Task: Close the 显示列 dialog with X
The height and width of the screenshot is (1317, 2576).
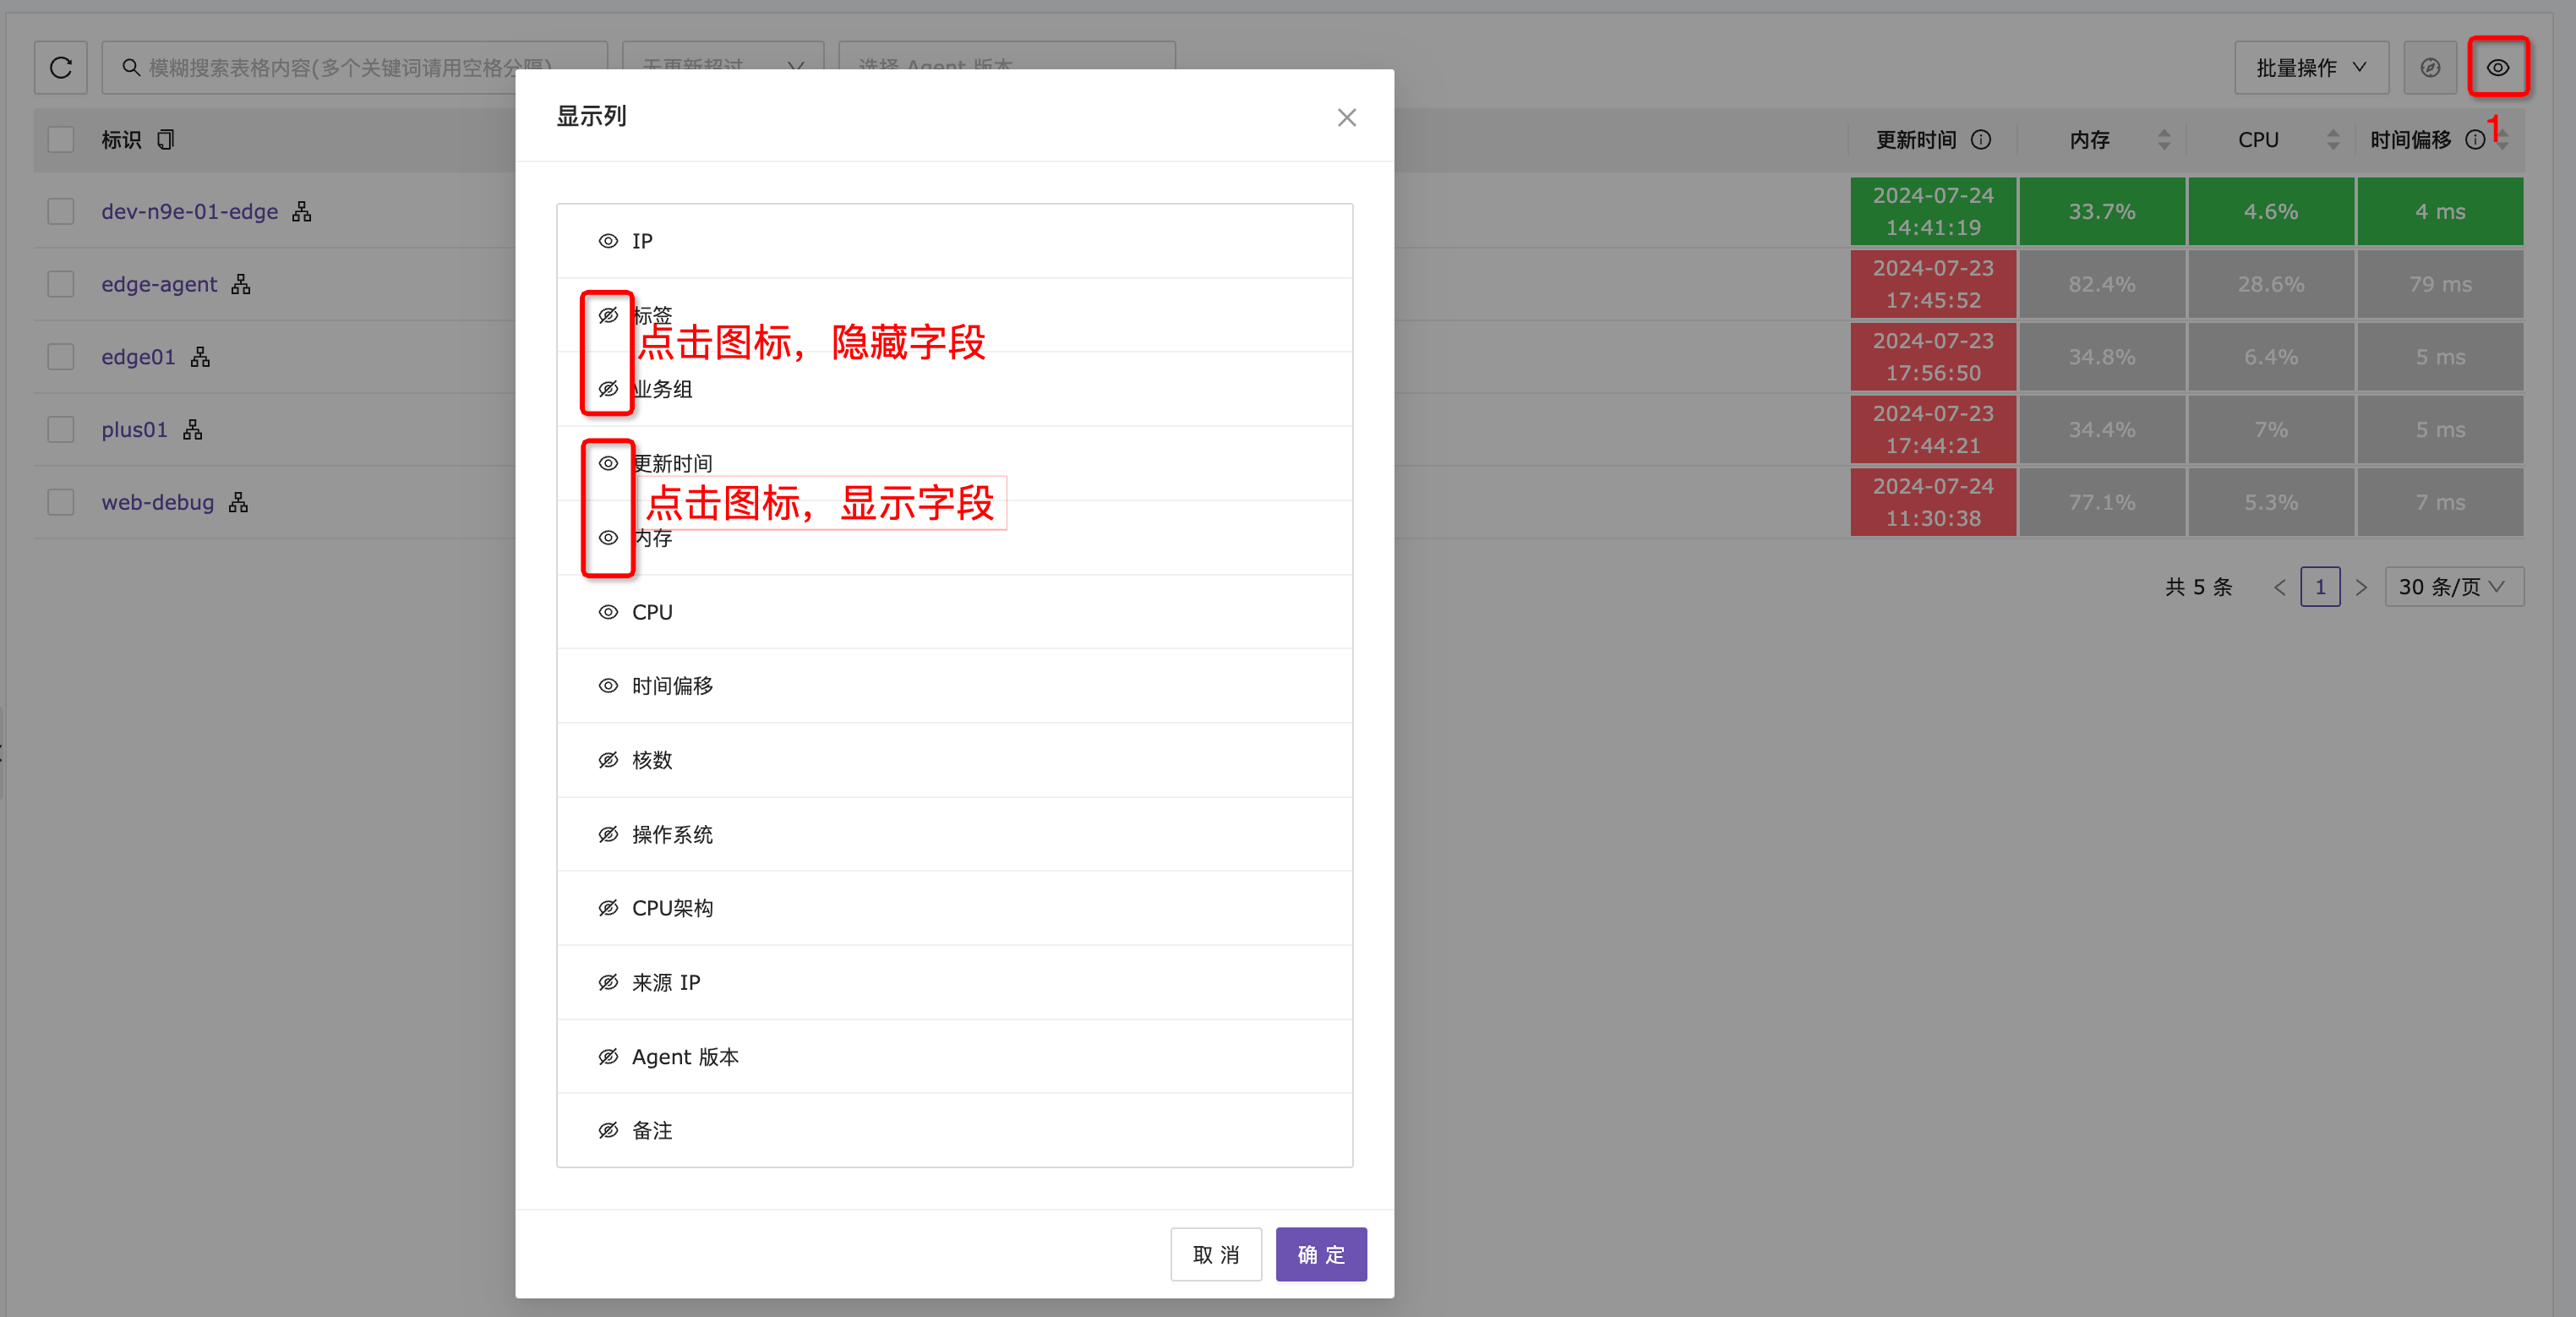Action: (1347, 118)
